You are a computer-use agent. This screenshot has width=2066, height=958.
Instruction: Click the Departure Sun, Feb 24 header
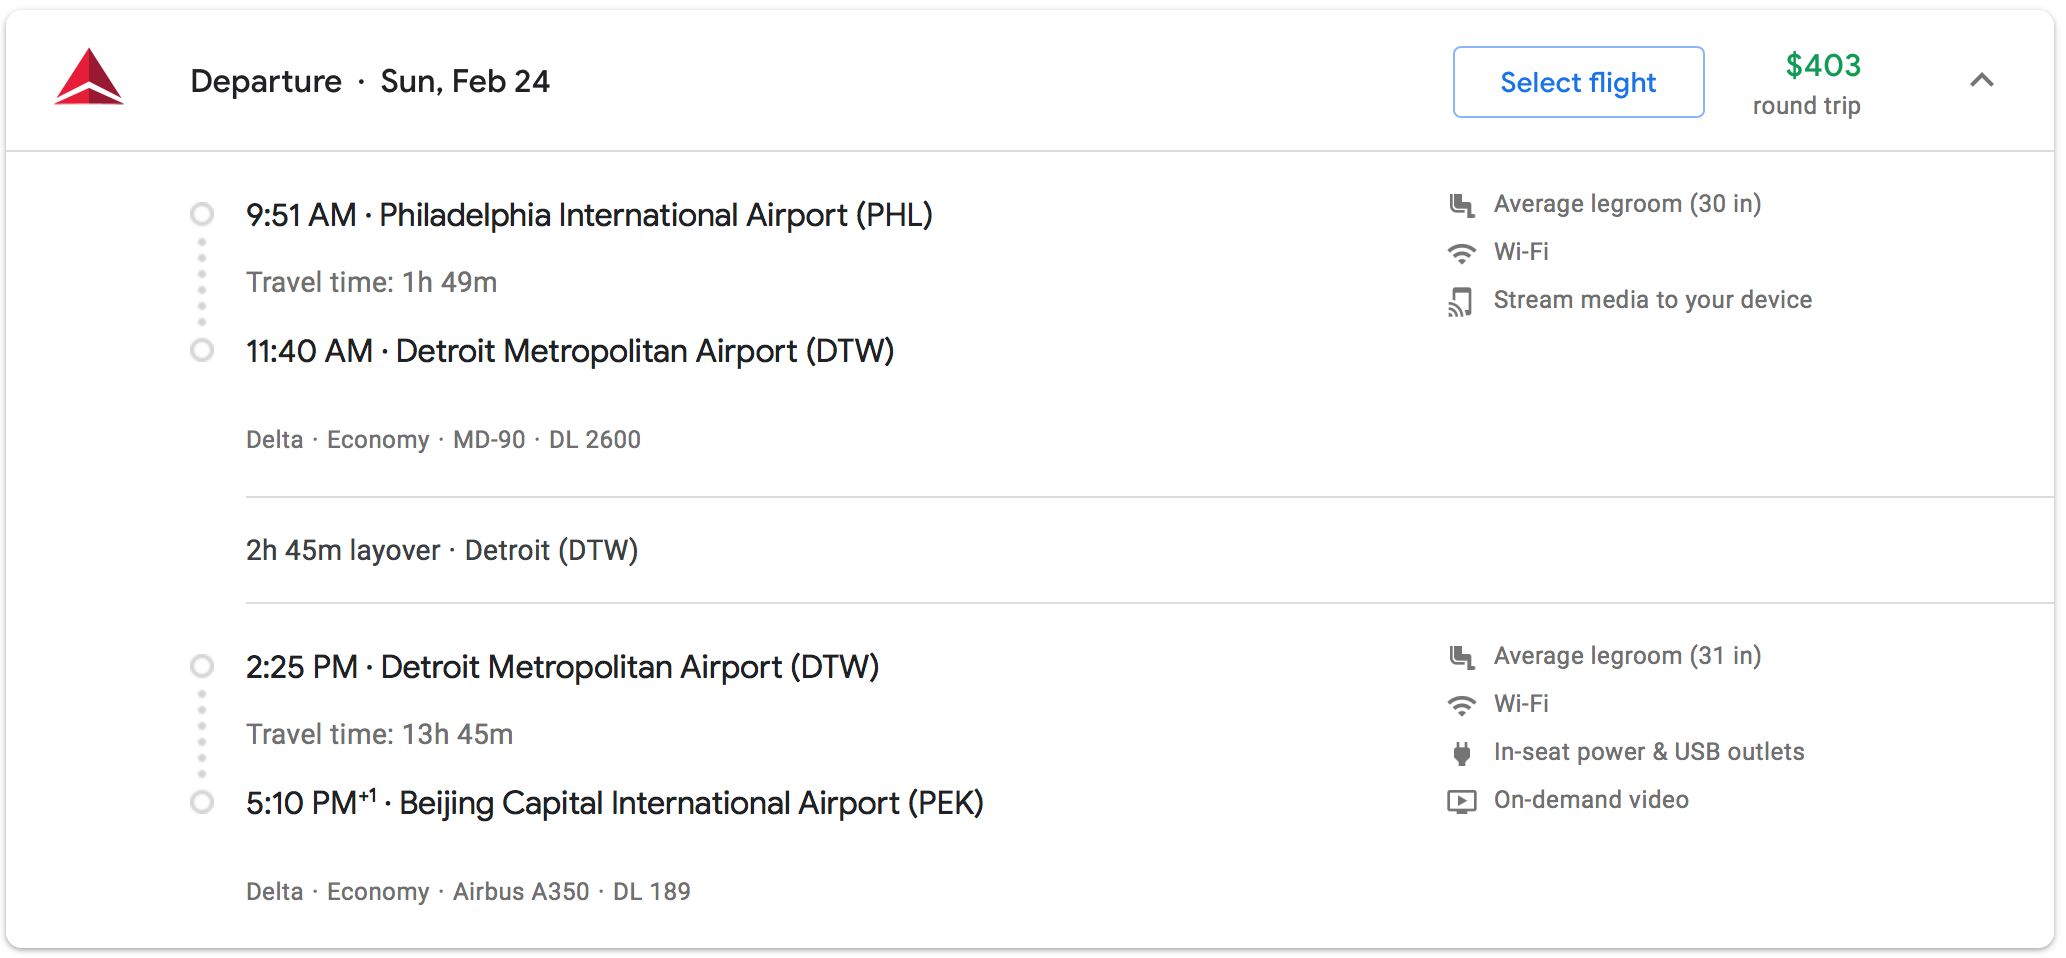(370, 81)
